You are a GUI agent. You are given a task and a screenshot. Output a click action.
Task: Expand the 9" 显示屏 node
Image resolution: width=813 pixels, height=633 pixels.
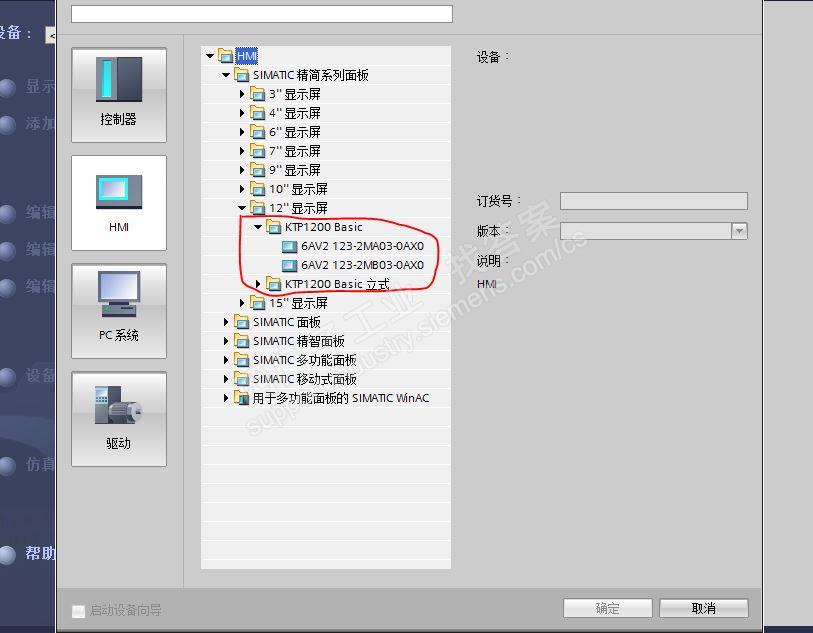[x=242, y=170]
